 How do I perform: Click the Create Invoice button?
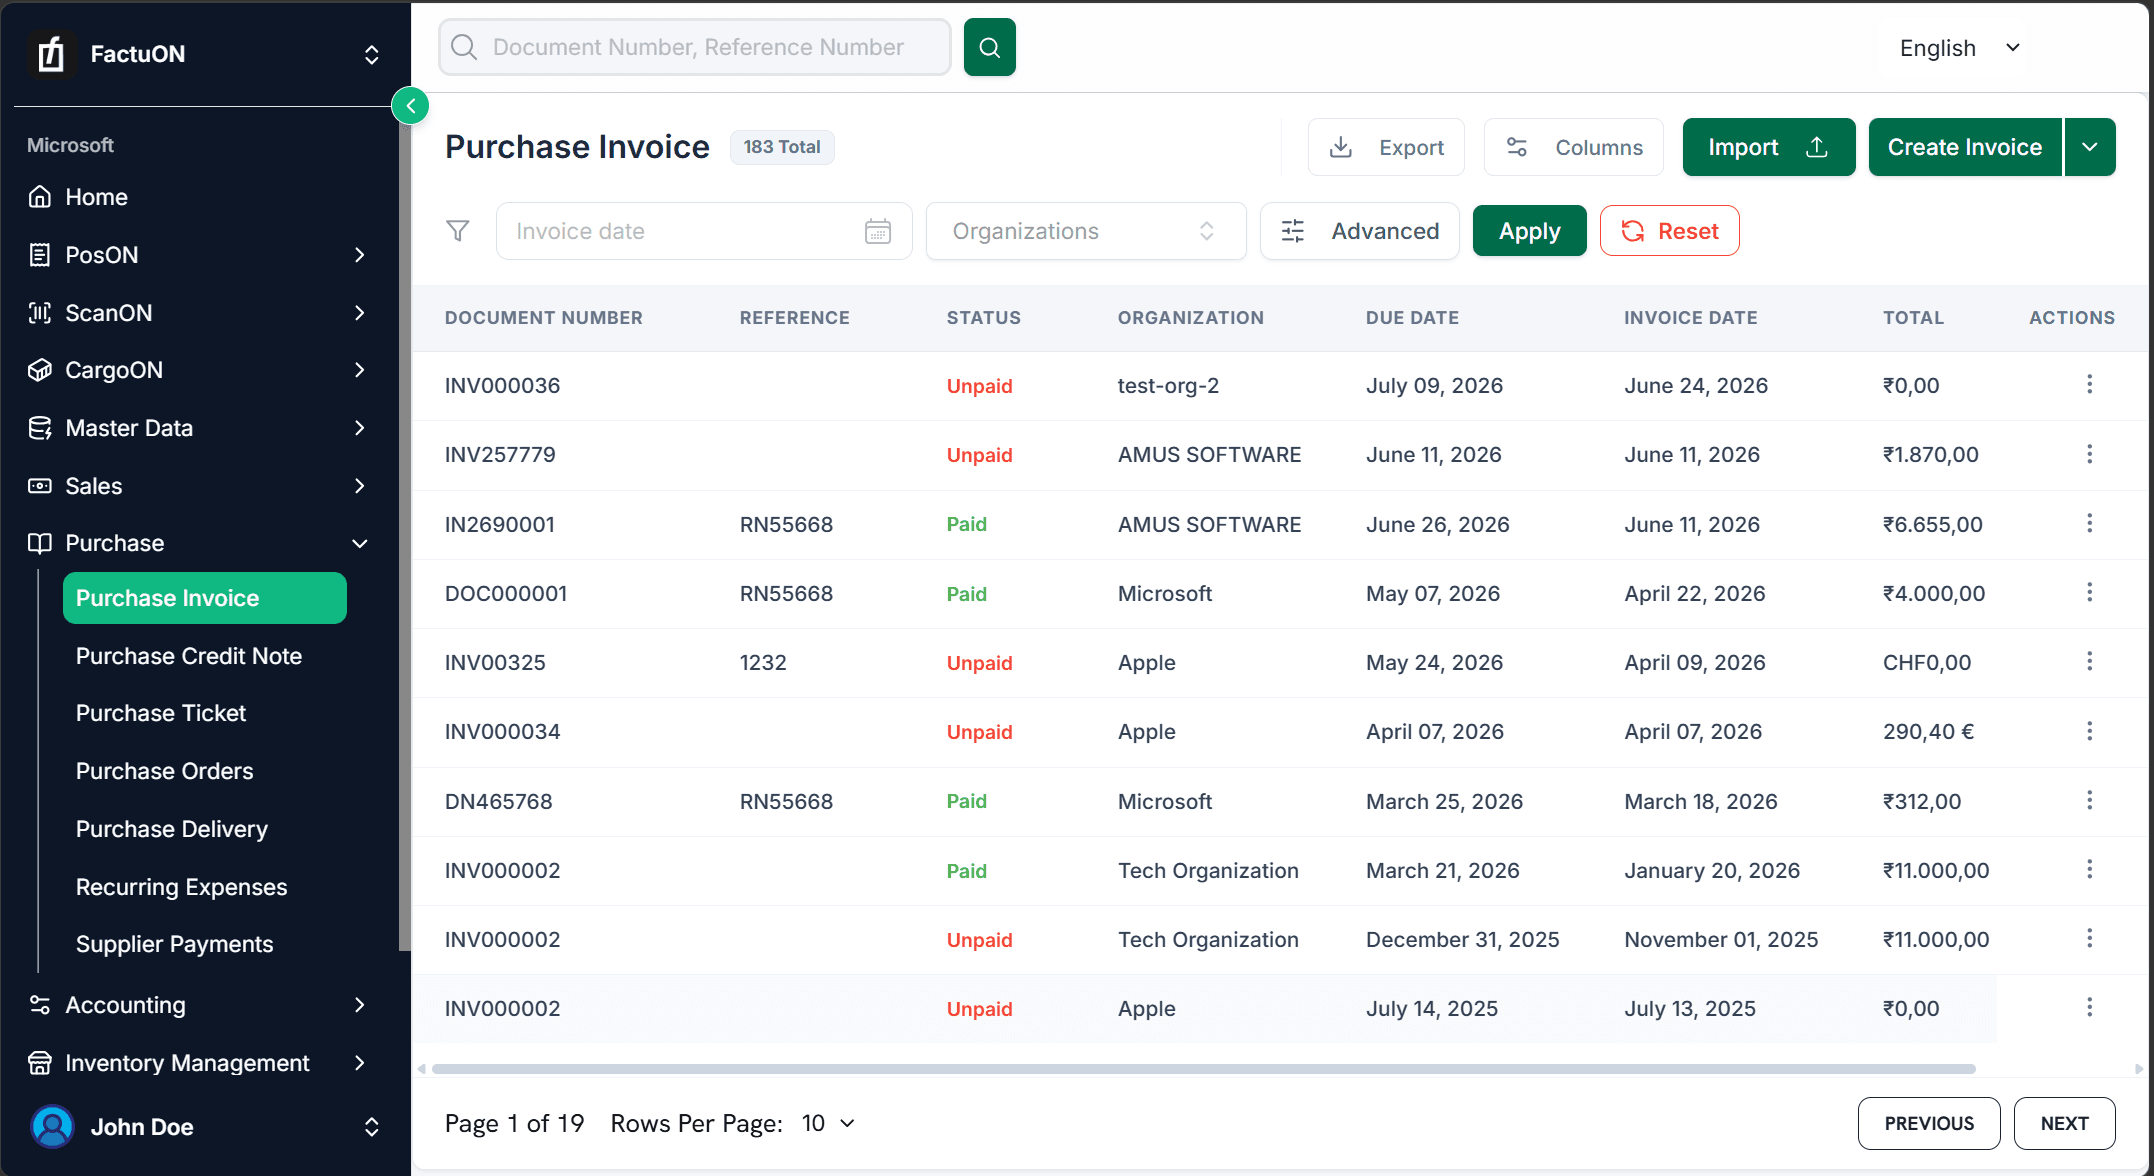tap(1965, 147)
